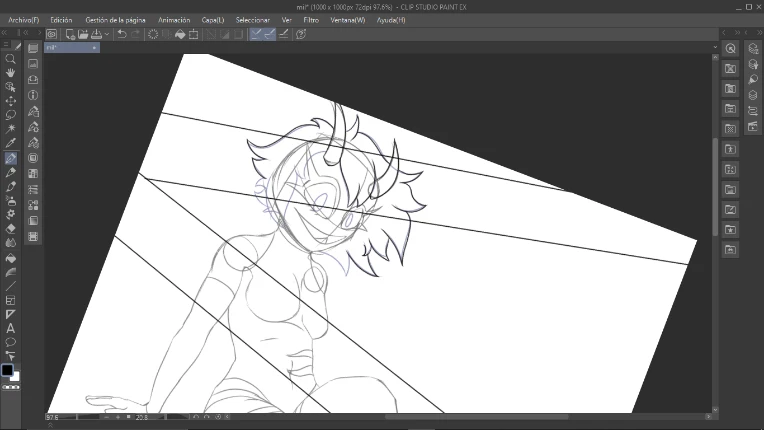The width and height of the screenshot is (764, 430).
Task: Click the horizontal canvas scrollbar
Action: 477,417
